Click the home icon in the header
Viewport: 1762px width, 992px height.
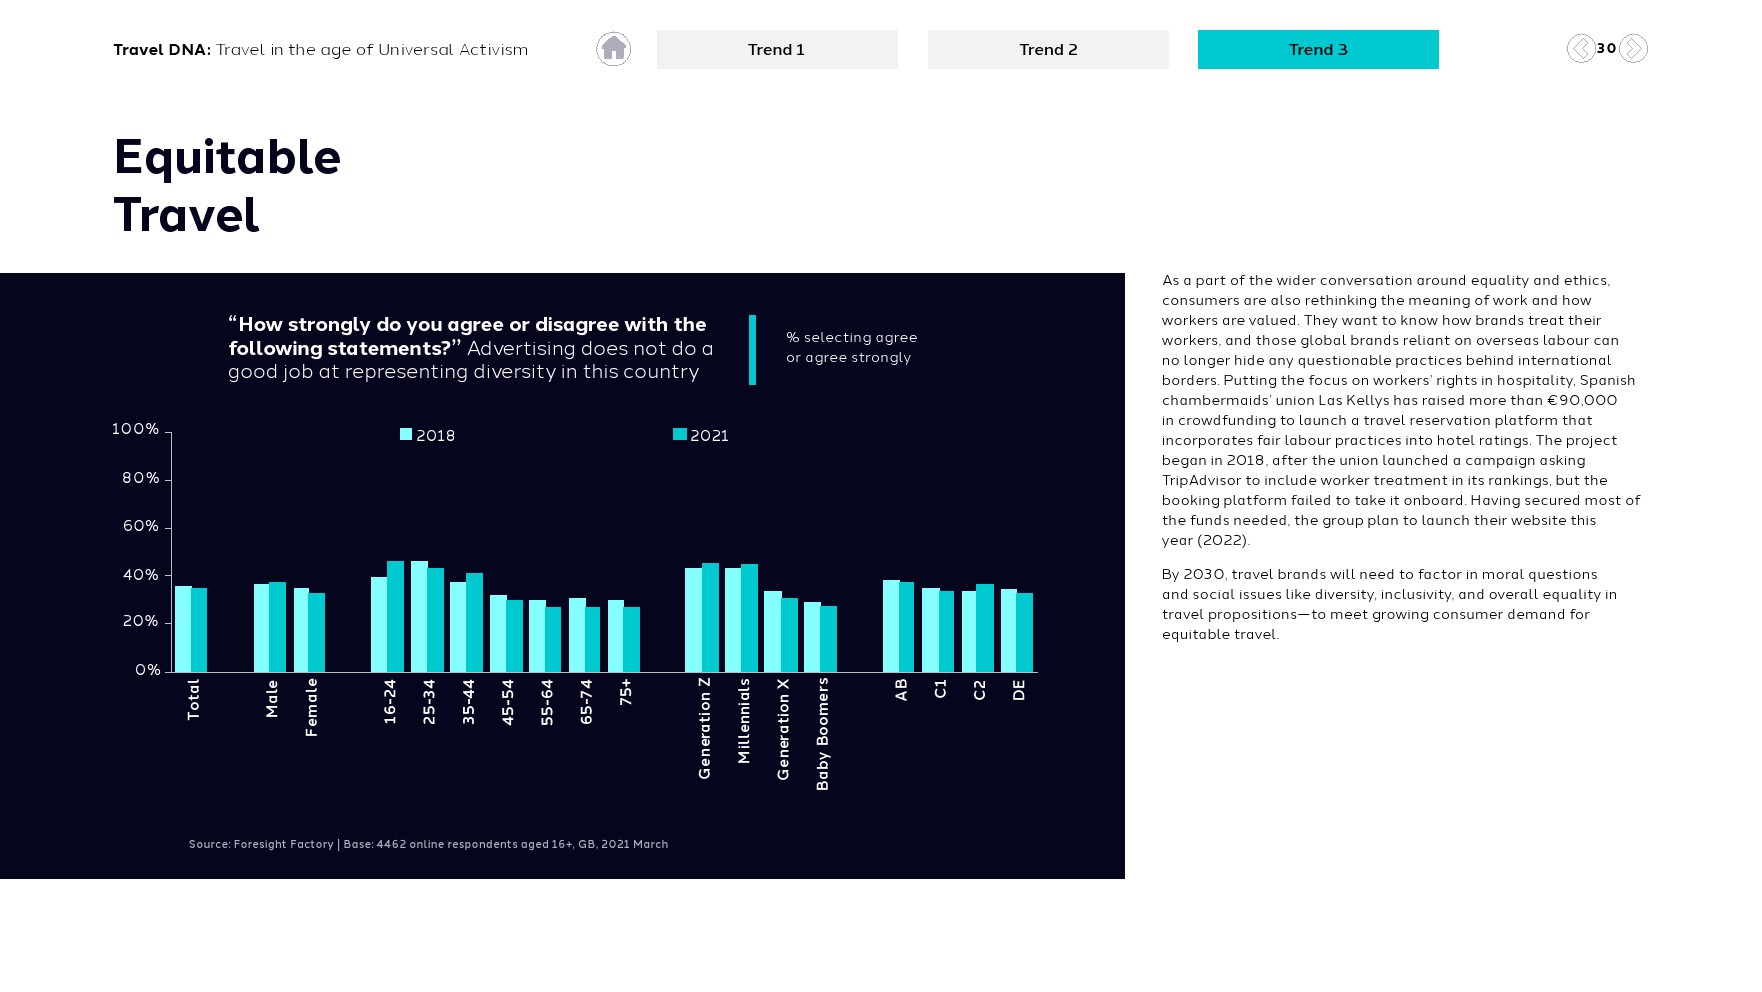(x=613, y=49)
